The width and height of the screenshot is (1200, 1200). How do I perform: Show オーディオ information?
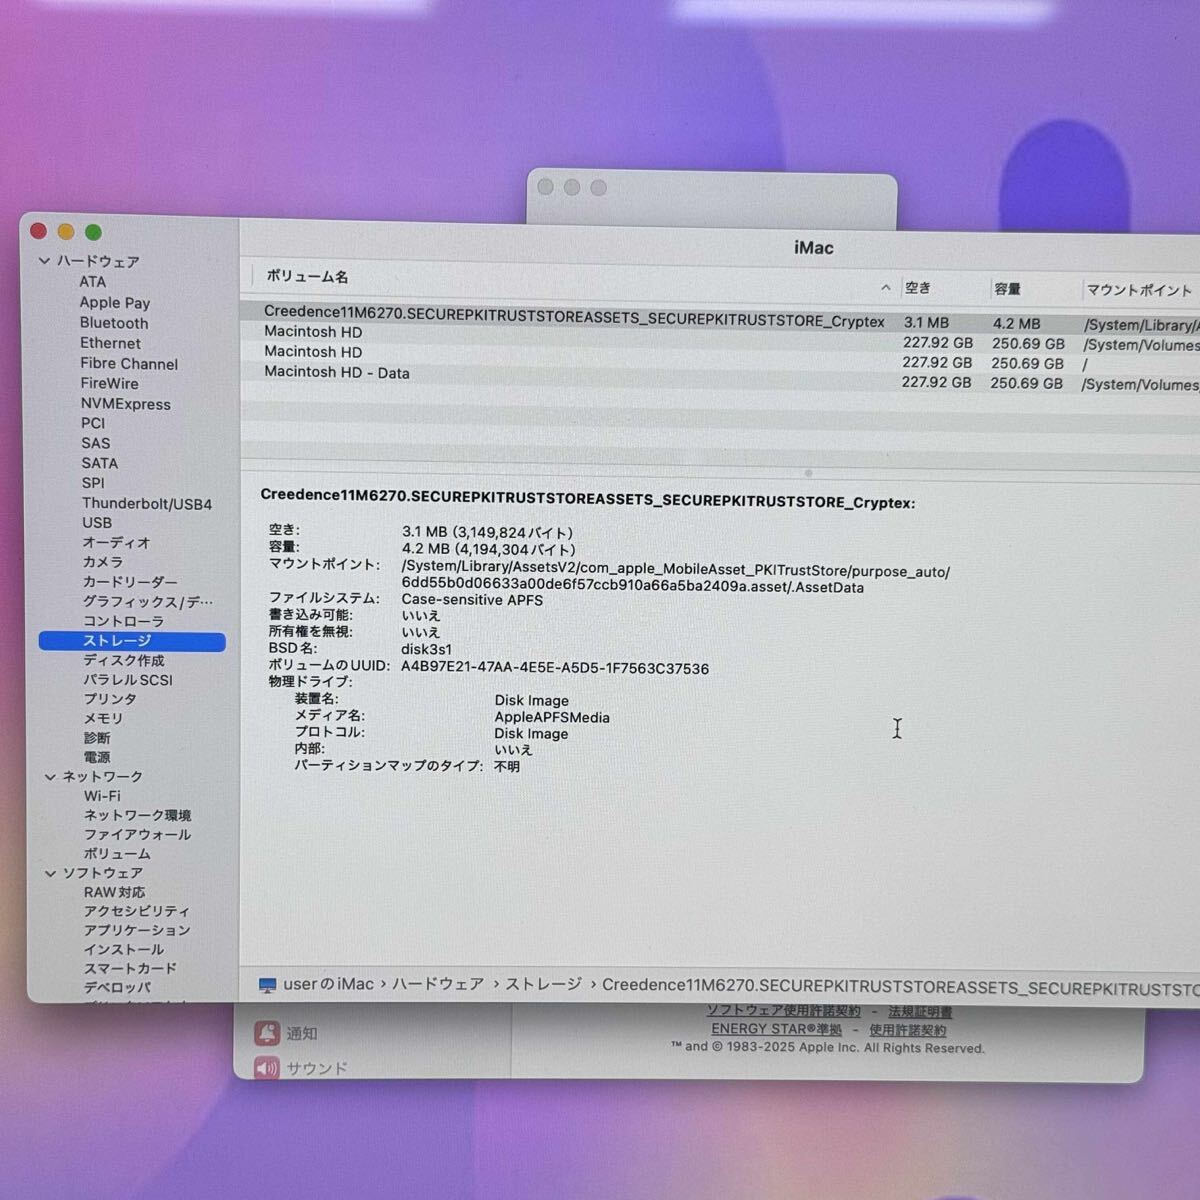click(116, 542)
